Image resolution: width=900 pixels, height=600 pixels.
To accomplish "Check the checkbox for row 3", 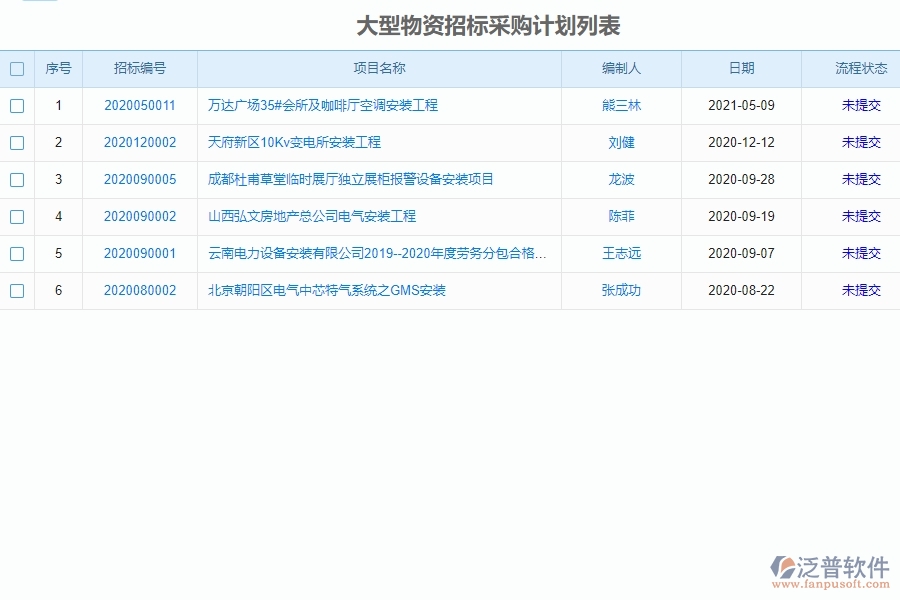I will tap(17, 179).
